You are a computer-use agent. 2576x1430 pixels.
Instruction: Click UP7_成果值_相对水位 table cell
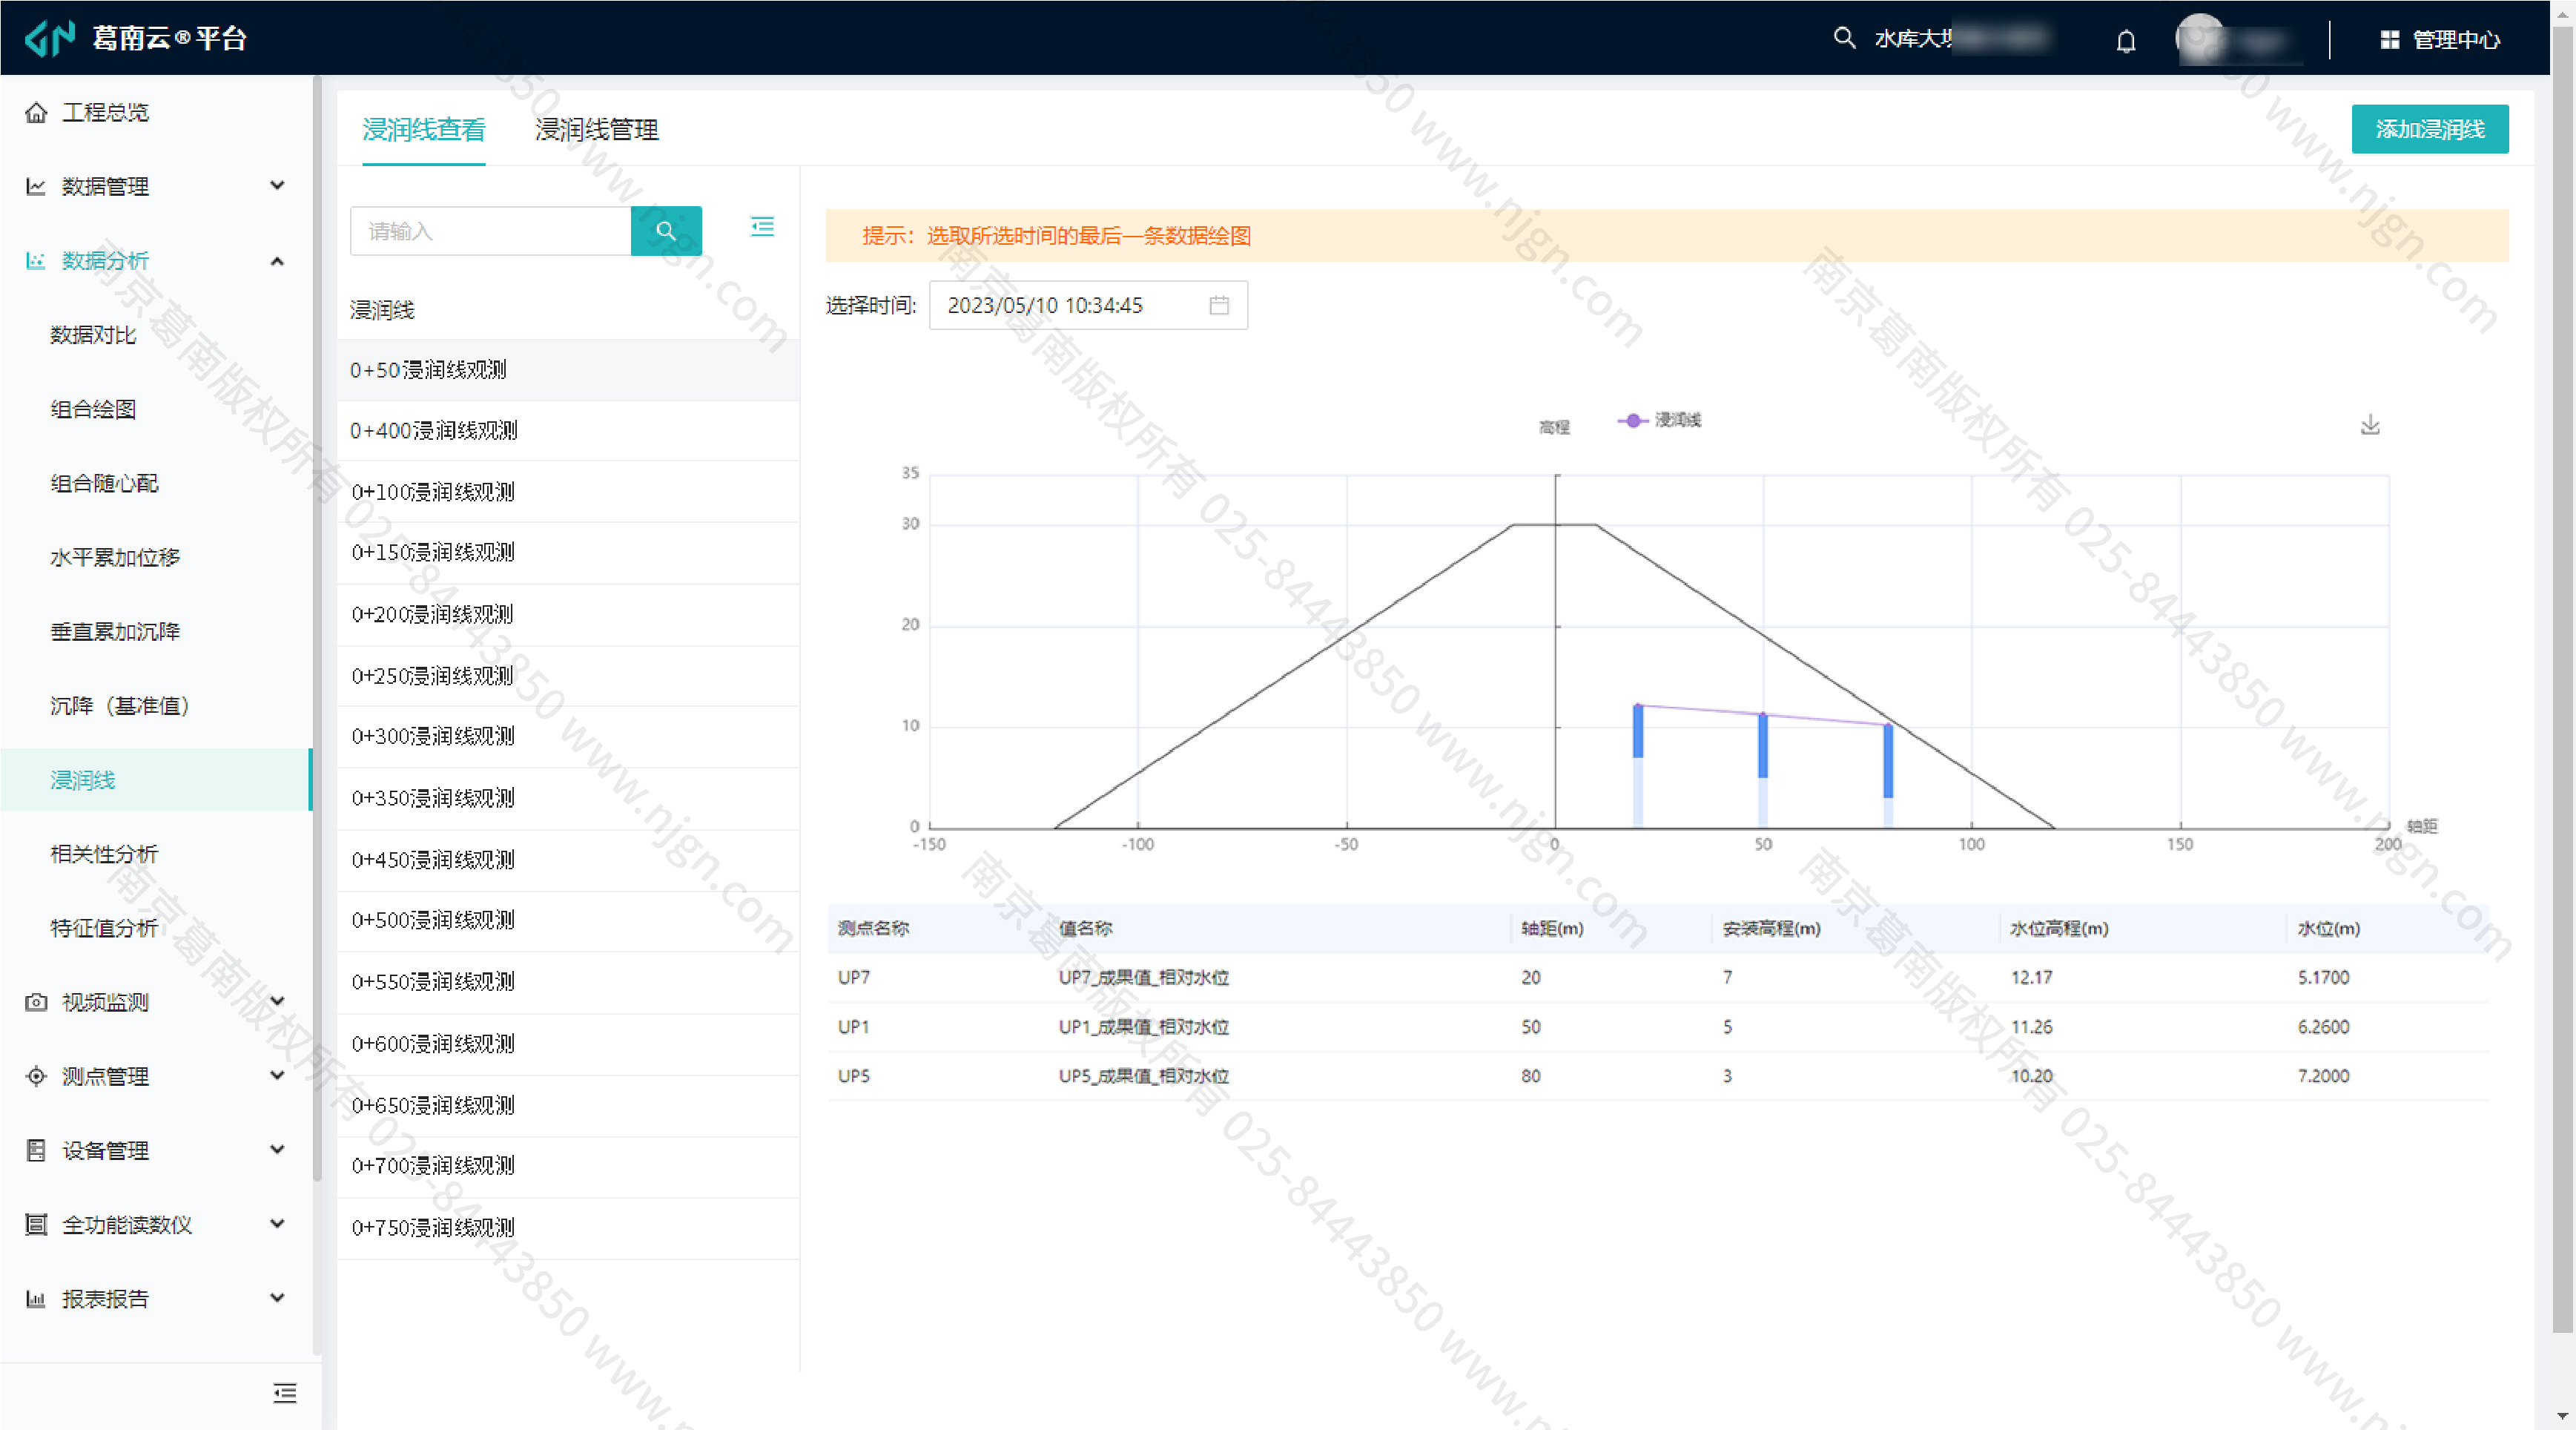(x=1144, y=977)
